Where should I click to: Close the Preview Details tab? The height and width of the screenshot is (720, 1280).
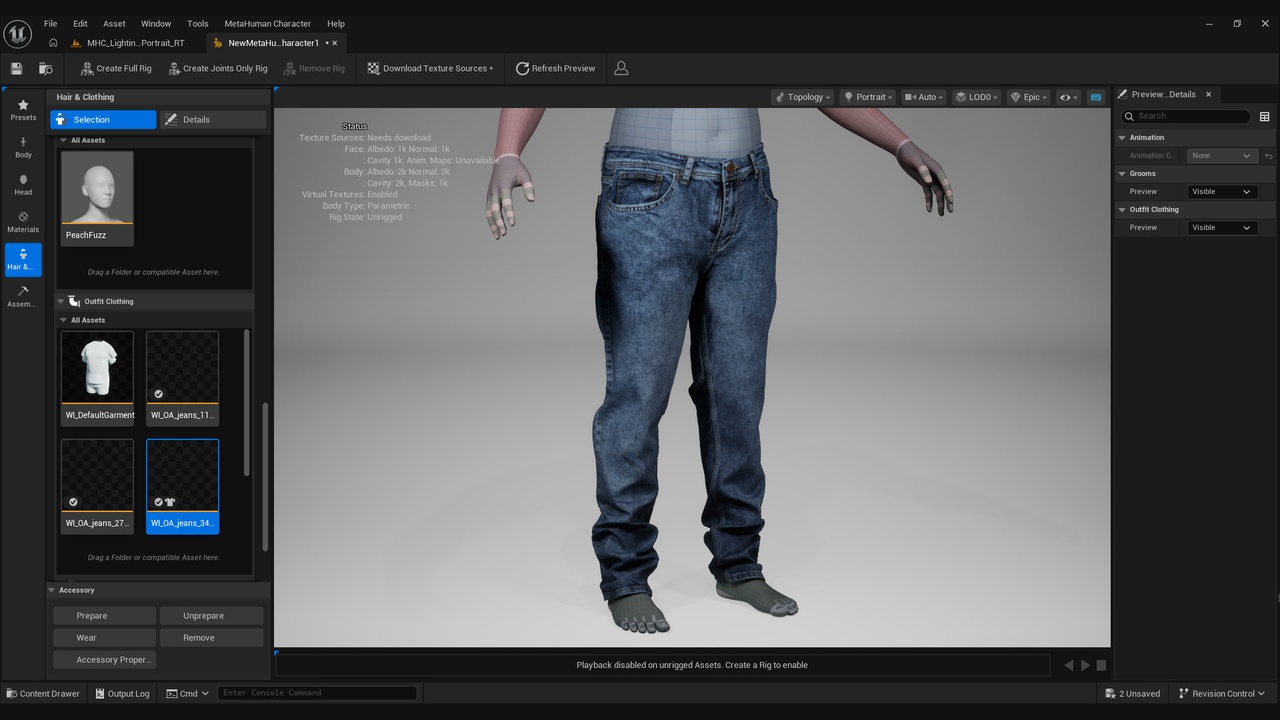click(1208, 94)
